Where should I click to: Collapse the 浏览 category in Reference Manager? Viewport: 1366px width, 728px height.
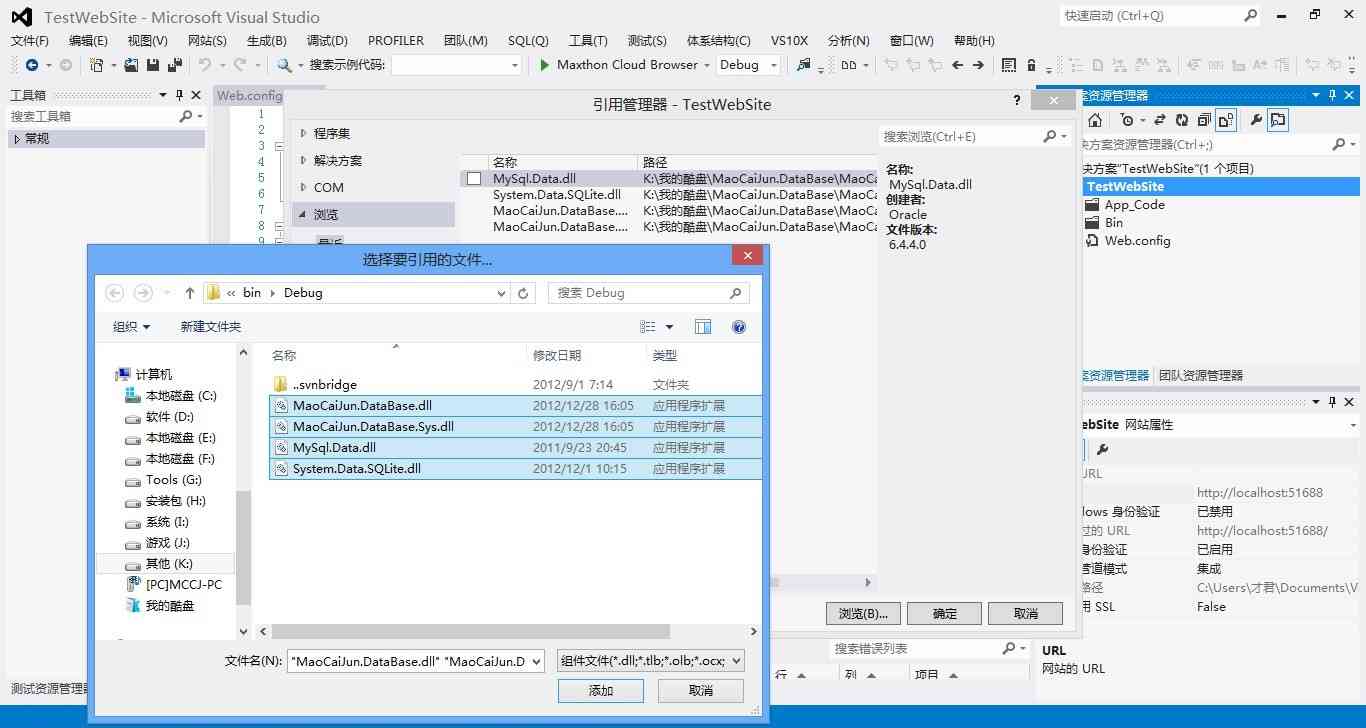click(303, 214)
